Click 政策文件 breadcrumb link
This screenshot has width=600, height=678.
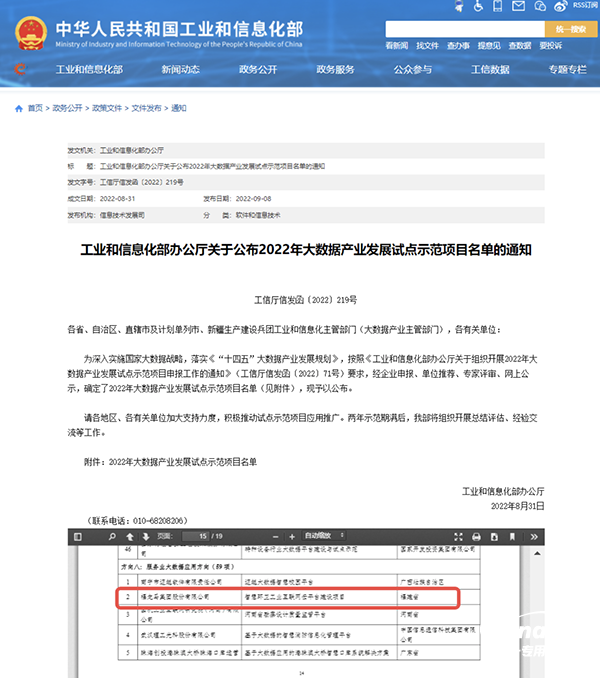click(x=107, y=108)
